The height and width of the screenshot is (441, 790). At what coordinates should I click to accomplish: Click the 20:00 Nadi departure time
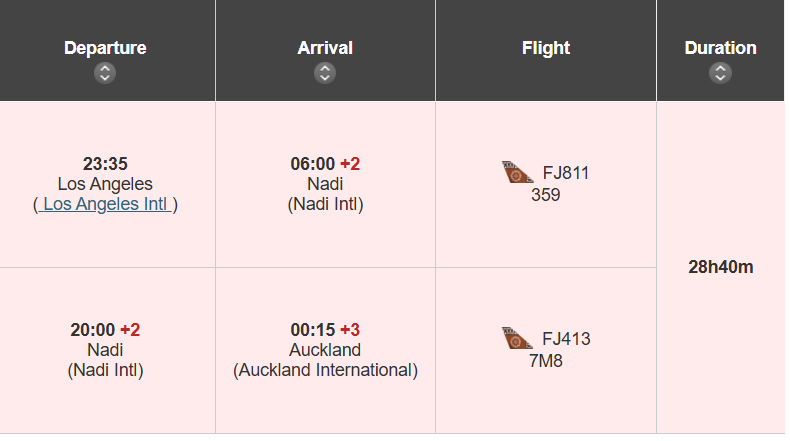[92, 330]
